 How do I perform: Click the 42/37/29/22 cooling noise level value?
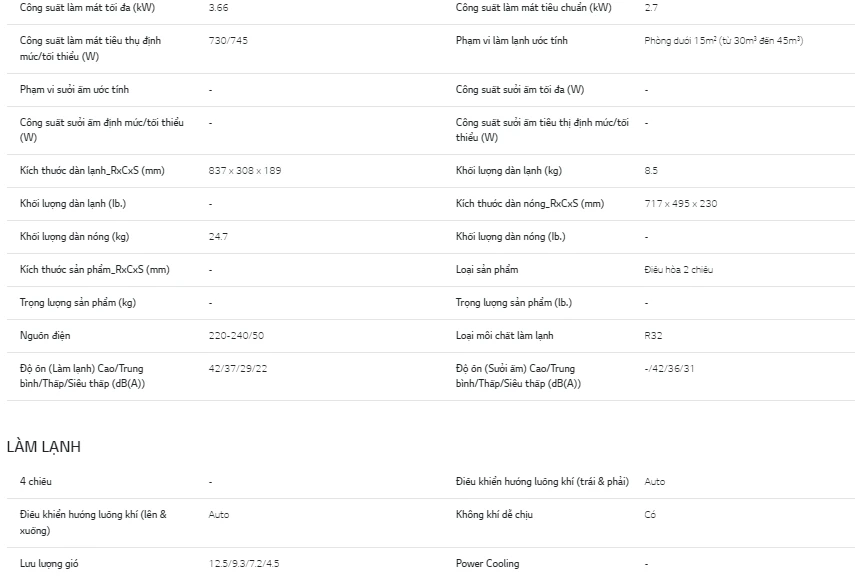238,369
